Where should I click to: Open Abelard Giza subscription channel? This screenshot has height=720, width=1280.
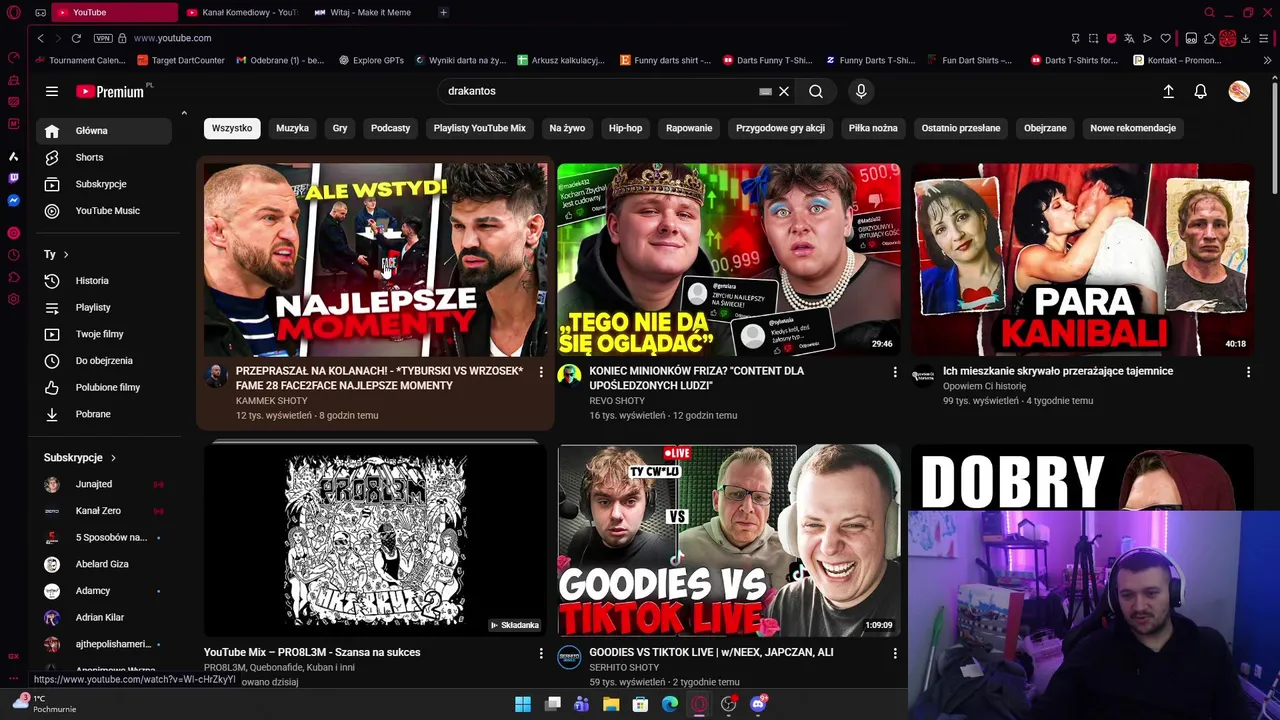click(104, 564)
